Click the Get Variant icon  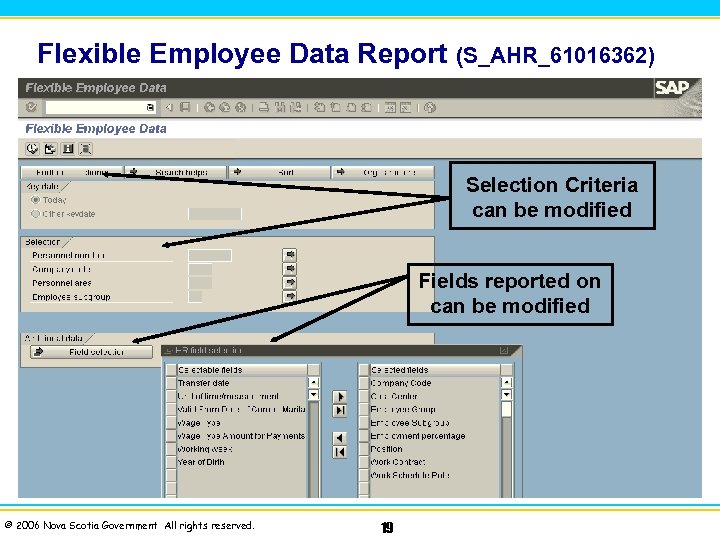click(50, 149)
